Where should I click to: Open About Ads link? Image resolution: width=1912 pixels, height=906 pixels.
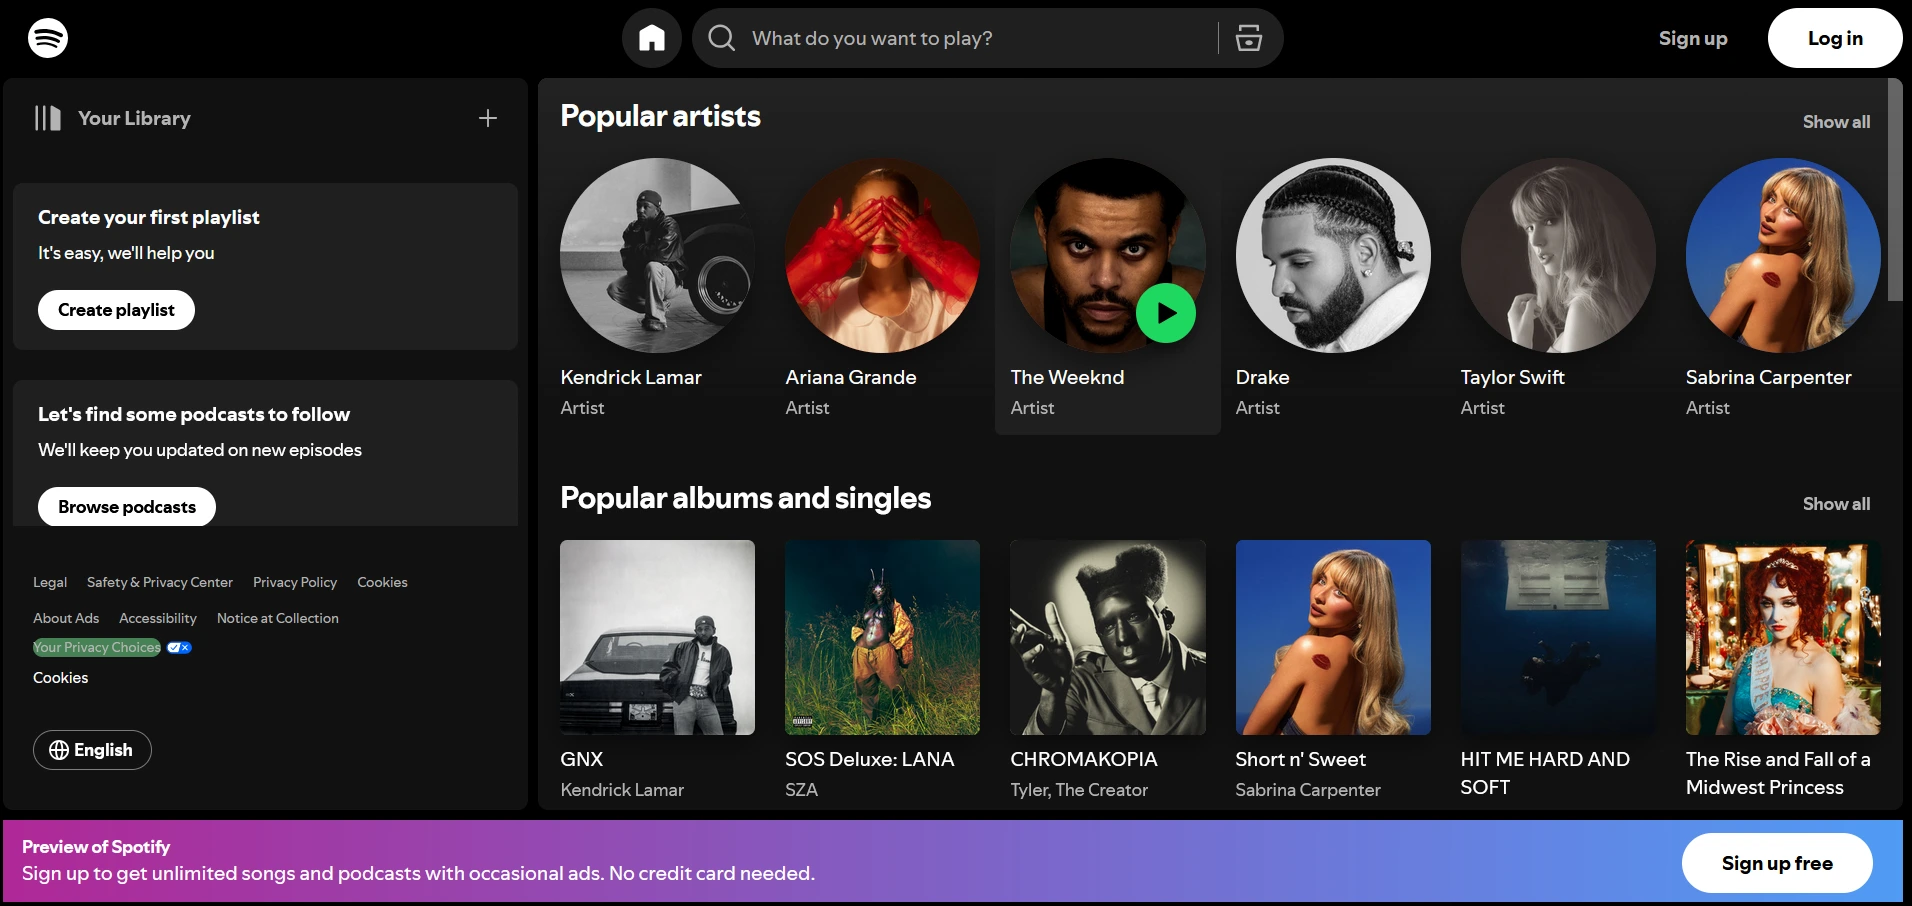(x=66, y=618)
